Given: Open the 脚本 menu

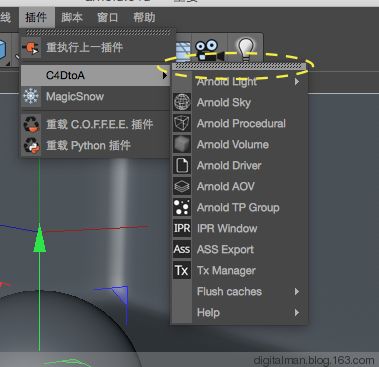Looking at the screenshot, I should click(72, 17).
